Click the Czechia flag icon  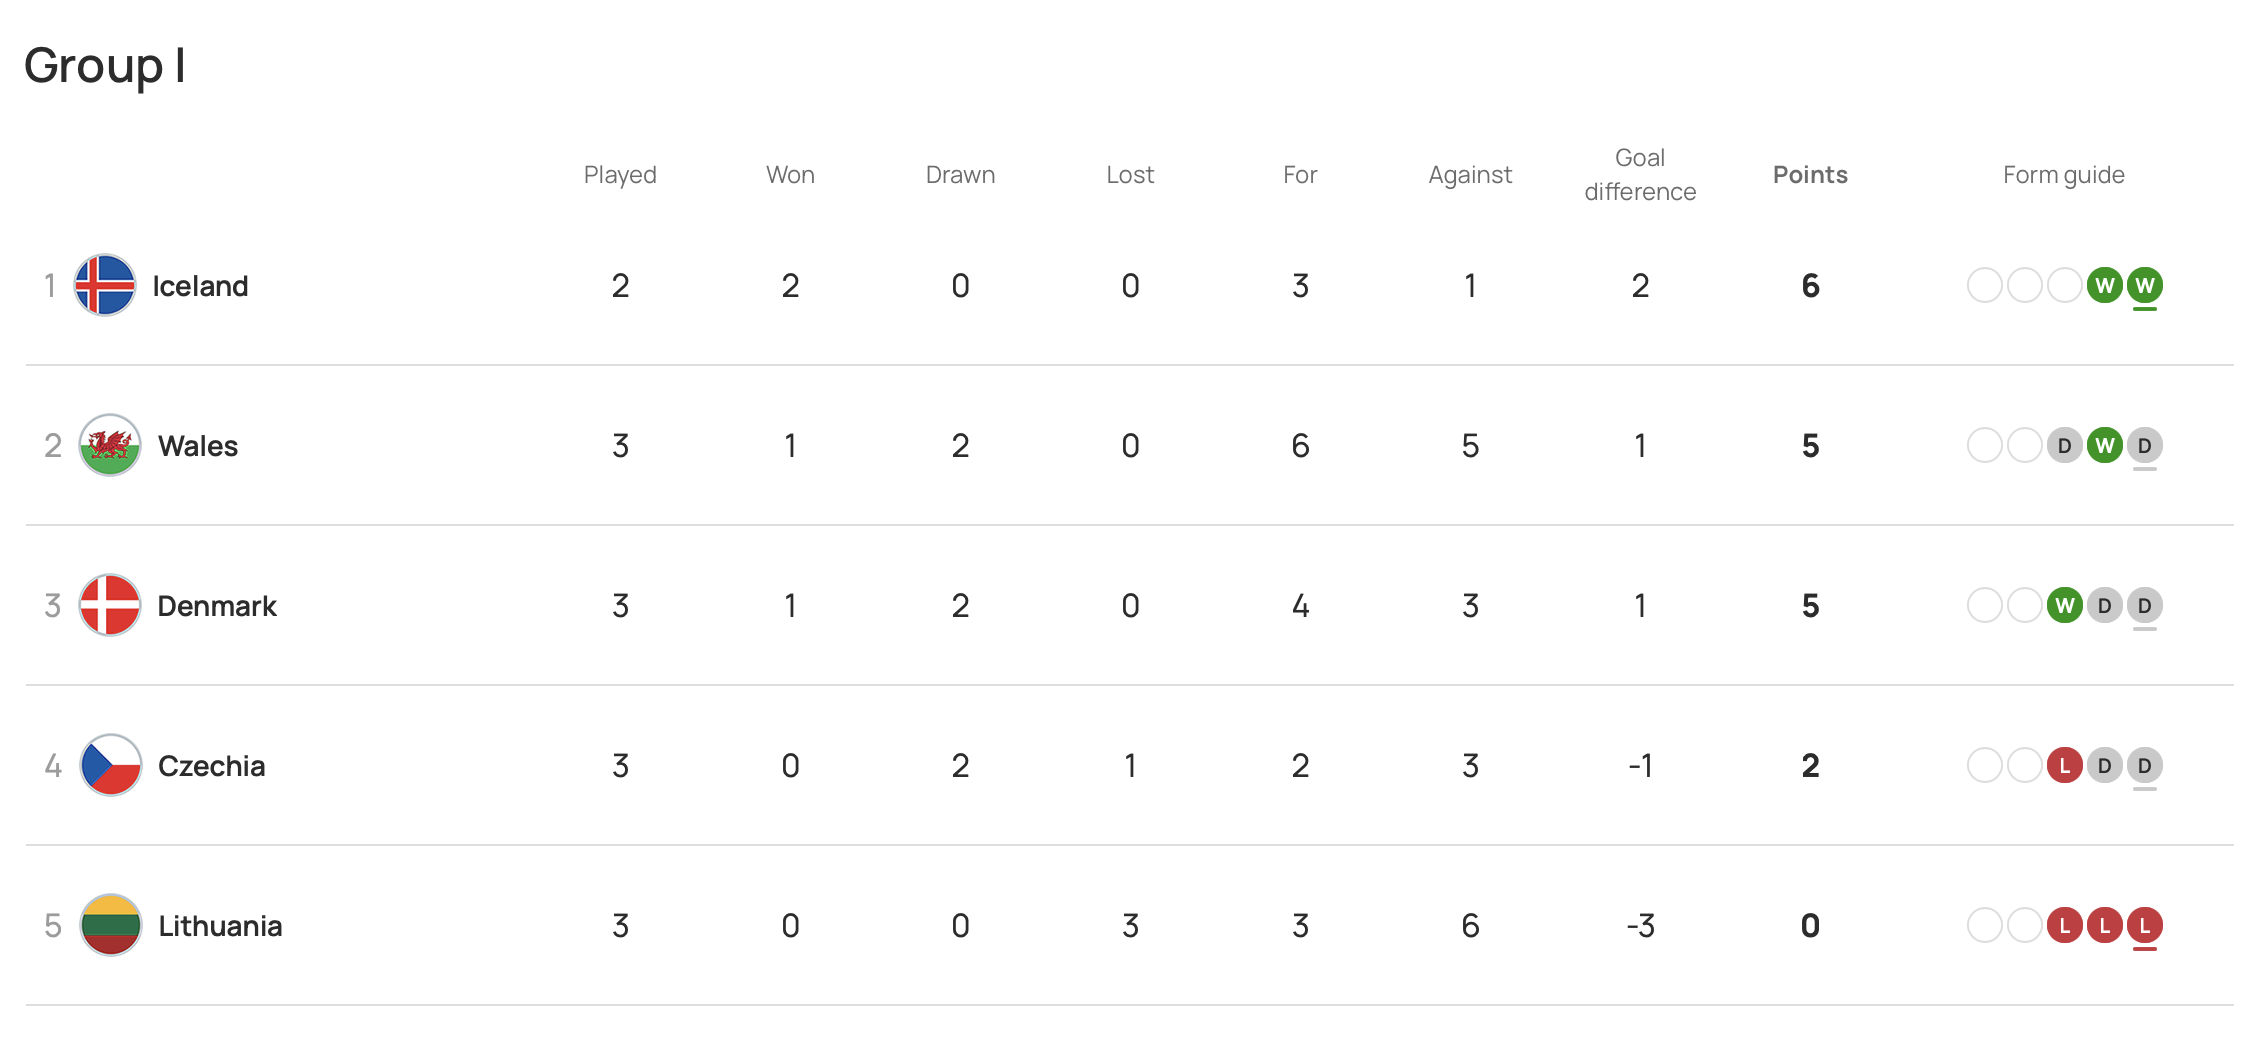tap(110, 765)
